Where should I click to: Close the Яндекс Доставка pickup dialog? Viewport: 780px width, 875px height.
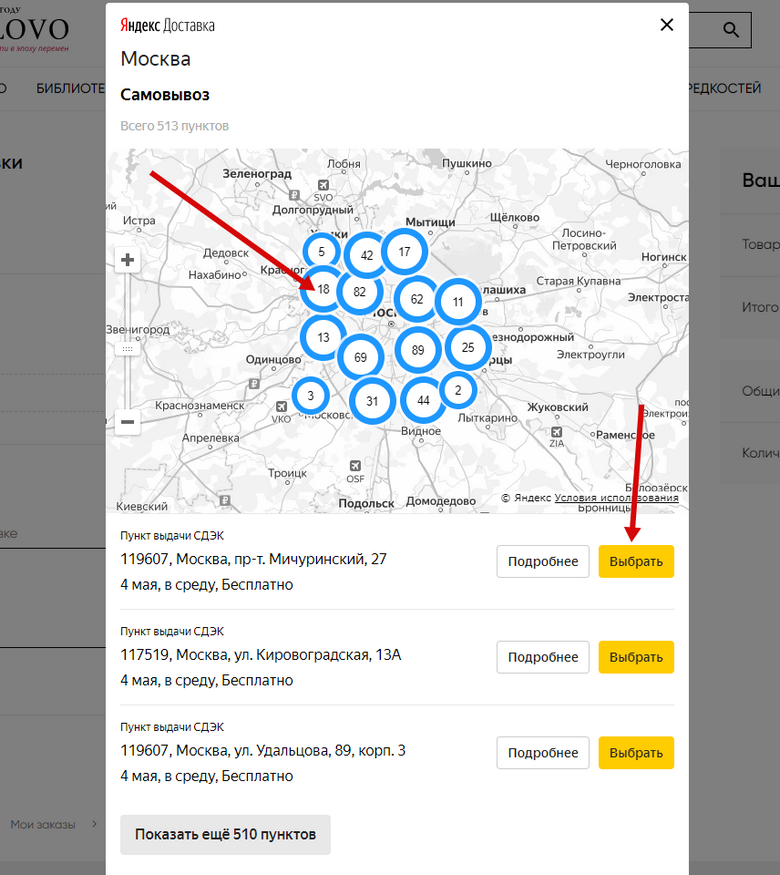tap(667, 25)
